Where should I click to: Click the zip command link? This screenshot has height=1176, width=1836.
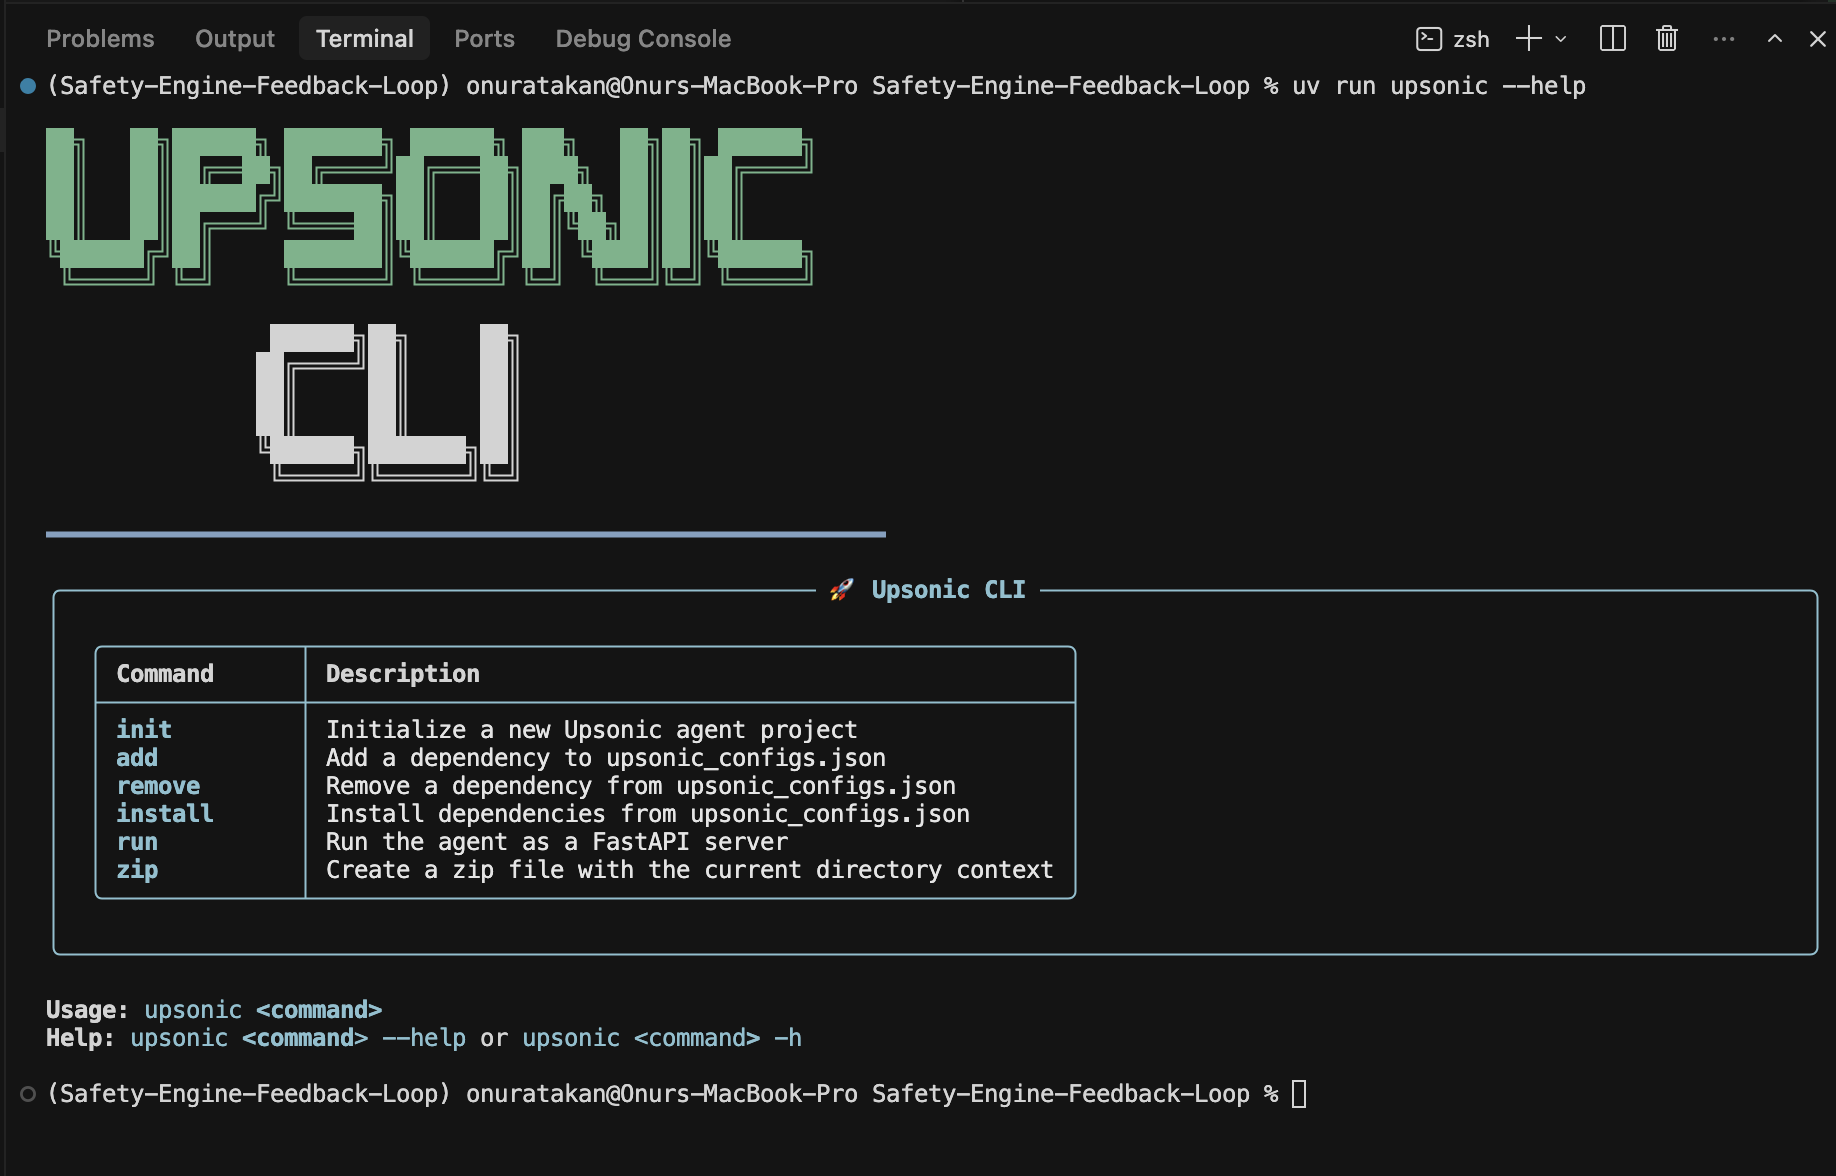point(136,869)
